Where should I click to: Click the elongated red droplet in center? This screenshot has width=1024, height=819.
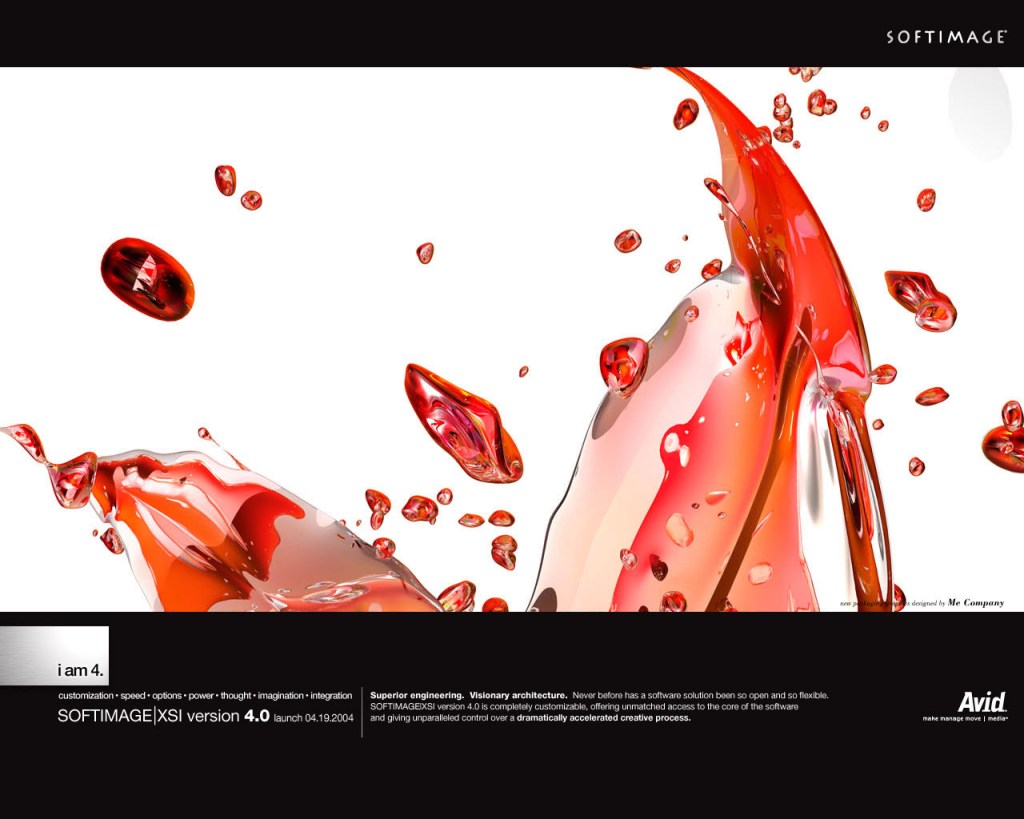pos(462,422)
